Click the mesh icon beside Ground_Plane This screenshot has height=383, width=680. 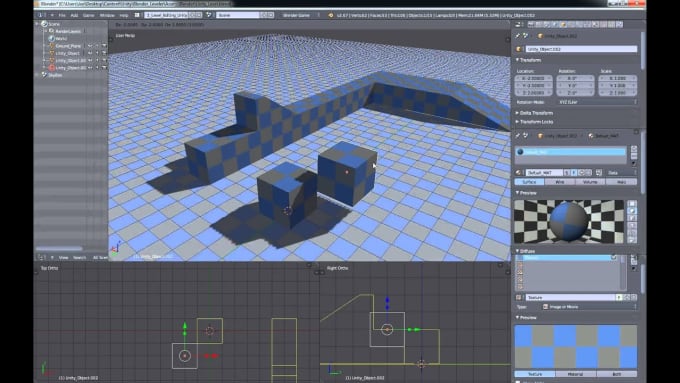click(x=52, y=46)
